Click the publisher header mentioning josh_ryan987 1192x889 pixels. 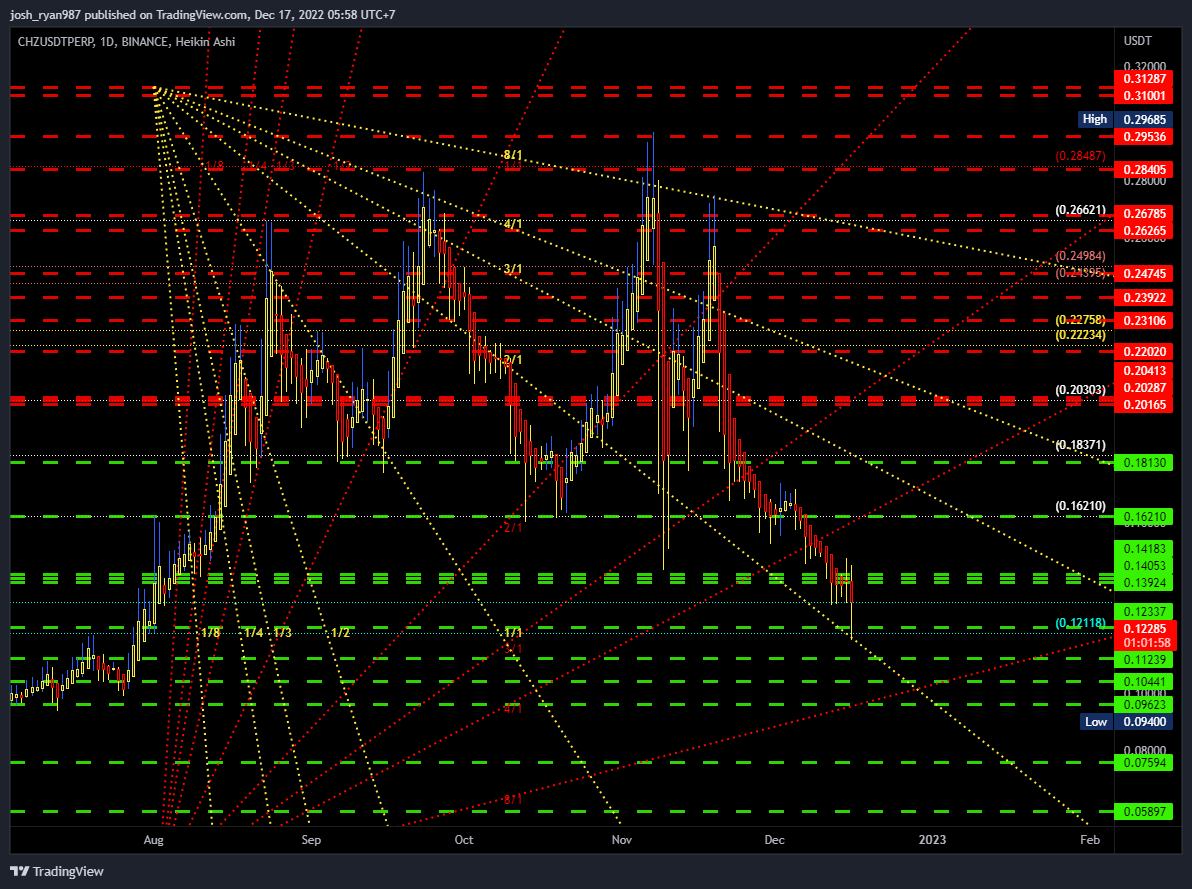click(202, 14)
